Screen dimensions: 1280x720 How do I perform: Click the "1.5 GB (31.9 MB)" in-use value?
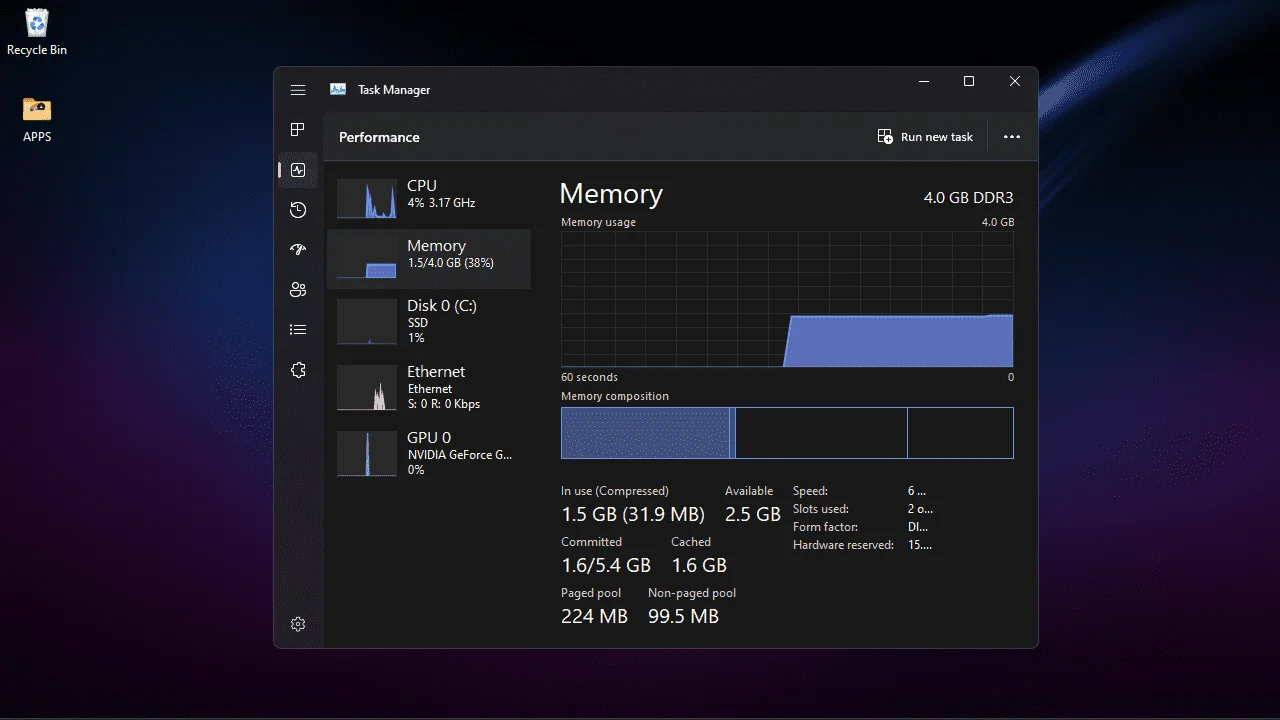coord(633,514)
